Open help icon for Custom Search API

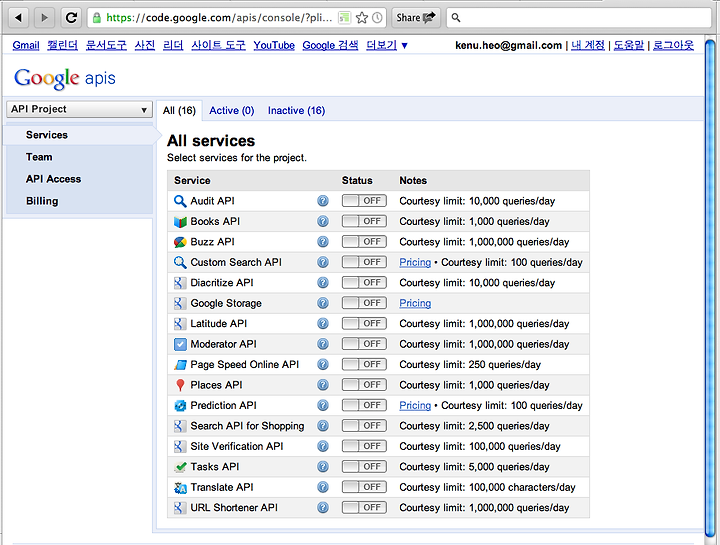click(x=323, y=262)
